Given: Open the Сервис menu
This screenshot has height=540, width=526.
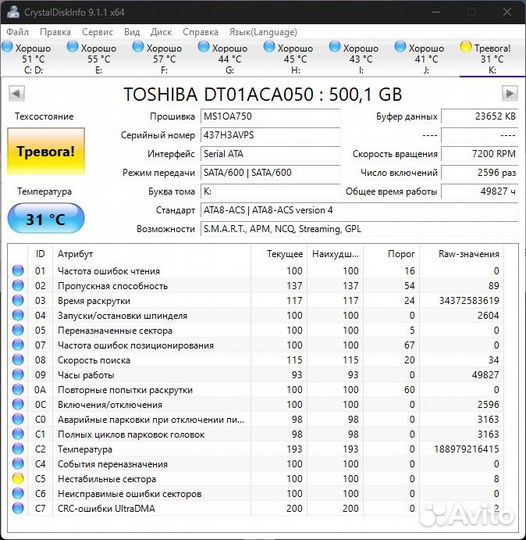Looking at the screenshot, I should pyautogui.click(x=97, y=32).
